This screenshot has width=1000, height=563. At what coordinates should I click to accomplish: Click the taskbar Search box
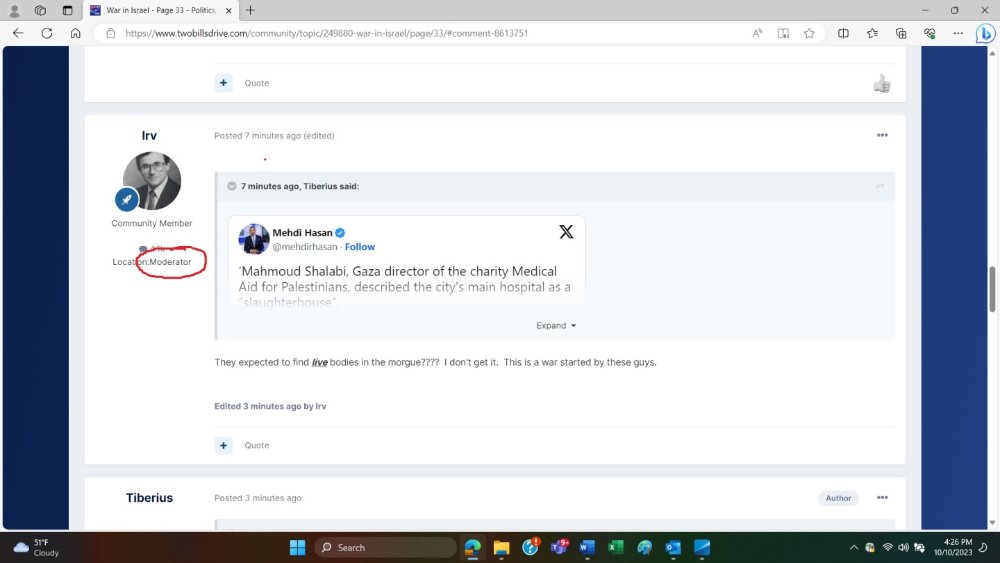point(385,547)
